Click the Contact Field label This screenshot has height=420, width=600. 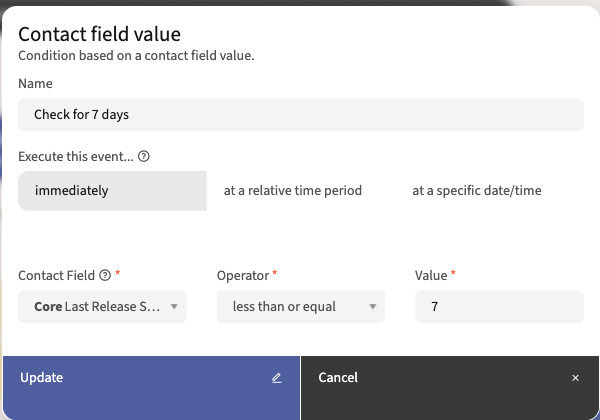(57, 275)
